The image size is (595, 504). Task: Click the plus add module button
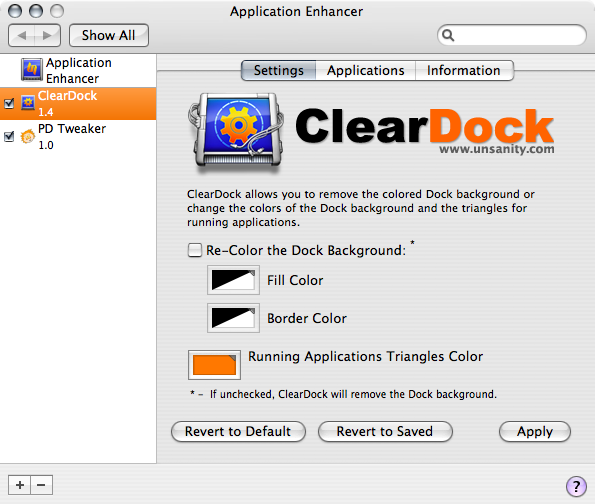pos(20,485)
